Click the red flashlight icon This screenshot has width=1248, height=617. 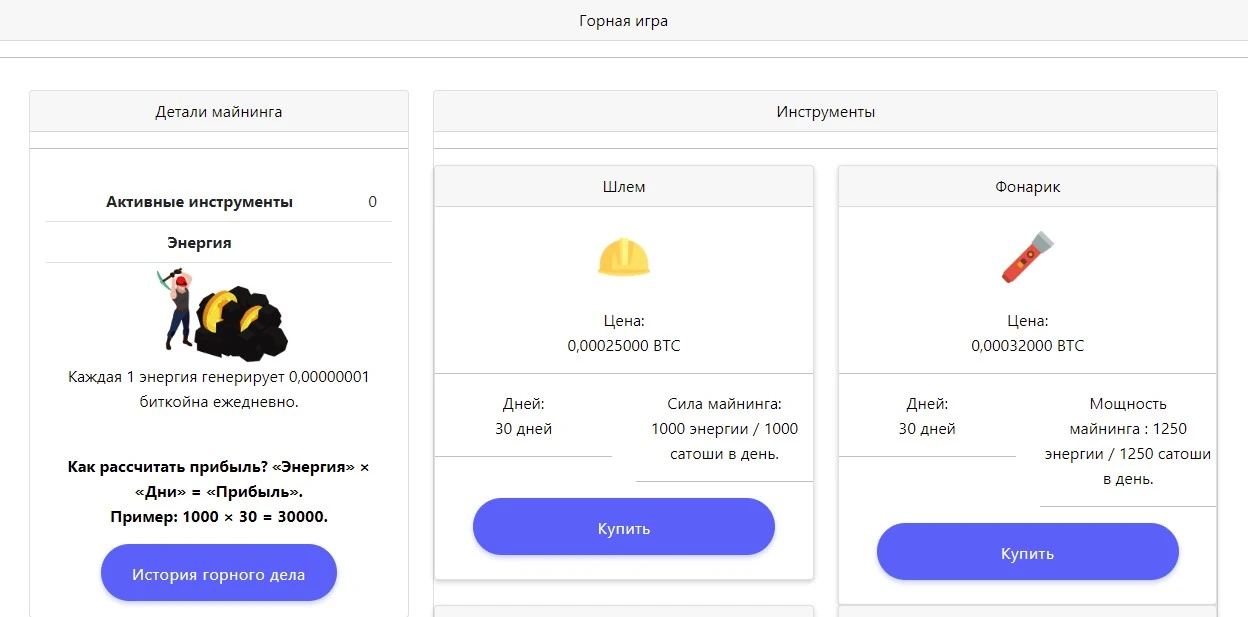[x=1028, y=257]
